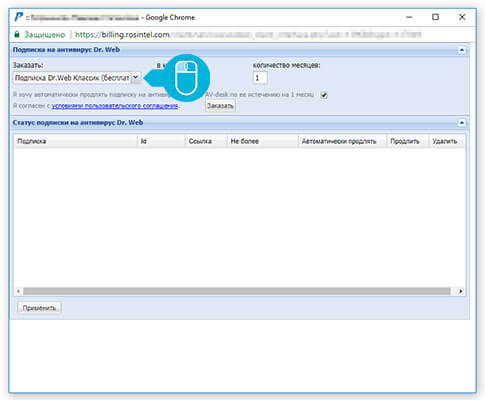Click the horizontal scrollbar thumb
The image size is (485, 400).
[237, 291]
